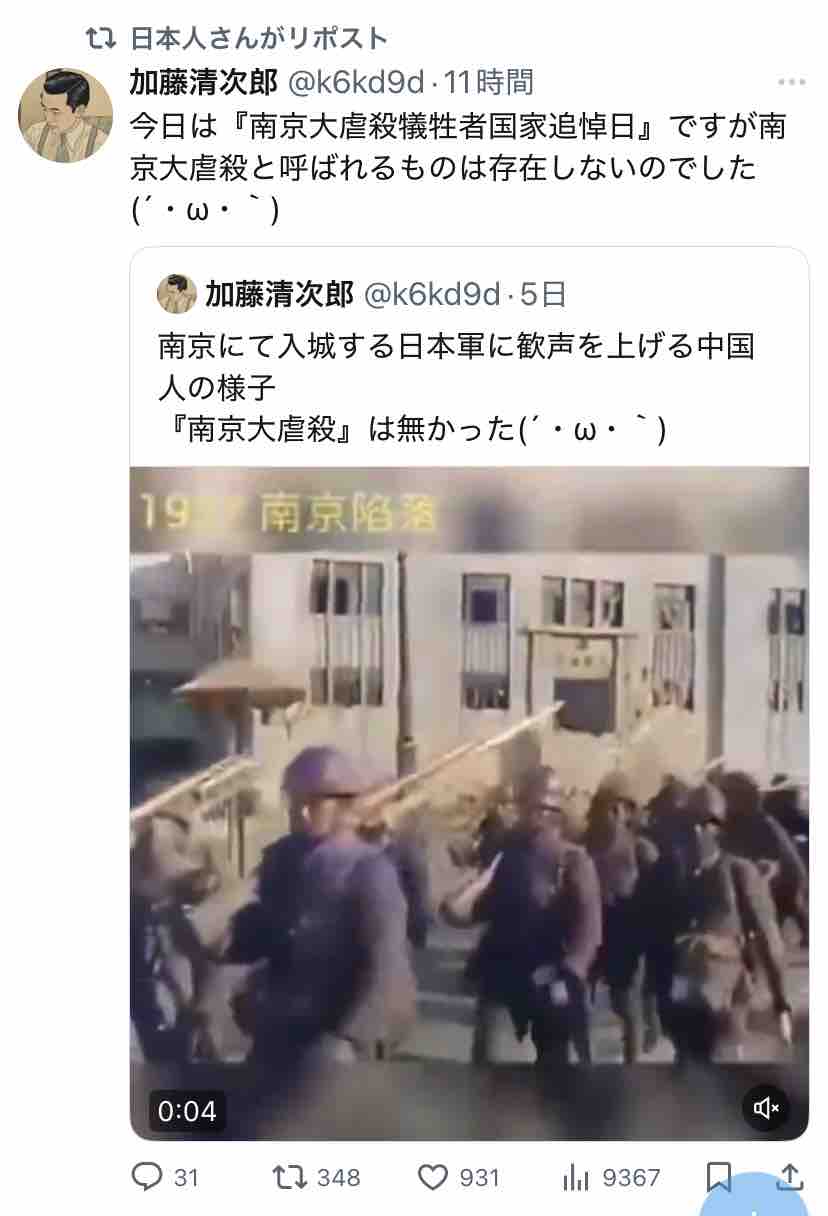Open the quoted post text
The height and width of the screenshot is (1216, 828).
[456, 389]
